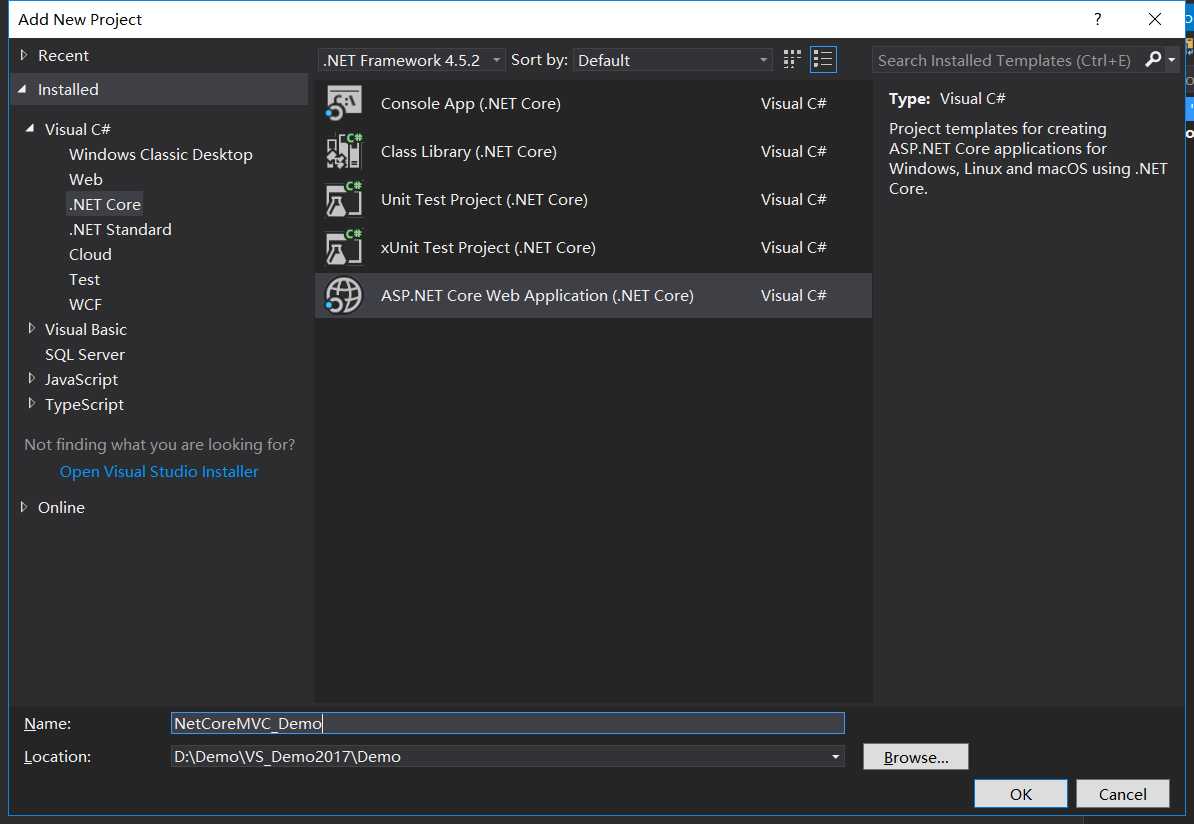Screen dimensions: 1194x824
Task: Click the OK button
Action: [1020, 794]
